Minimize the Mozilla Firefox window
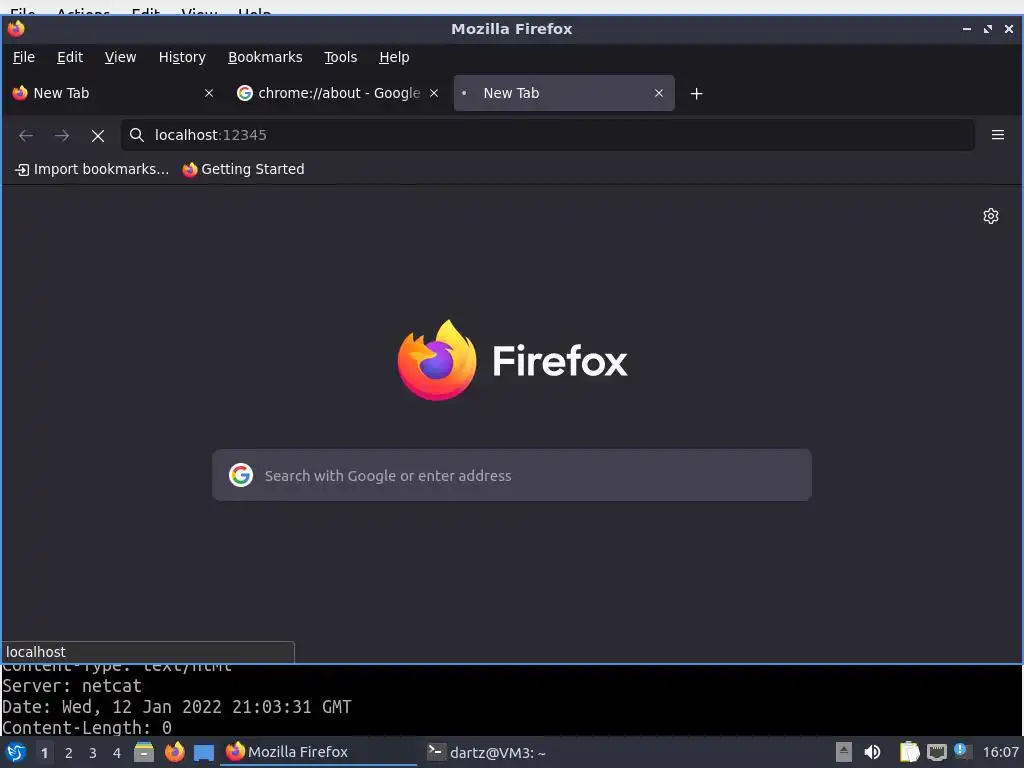 (x=967, y=29)
